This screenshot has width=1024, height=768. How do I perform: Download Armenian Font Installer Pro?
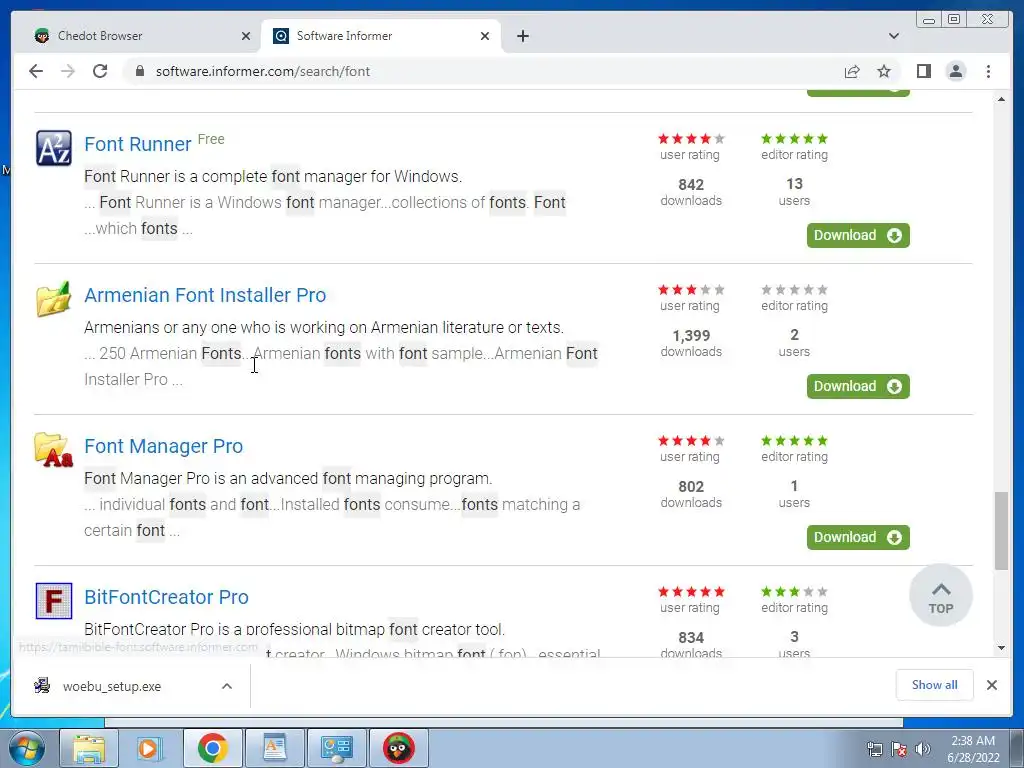(x=857, y=386)
